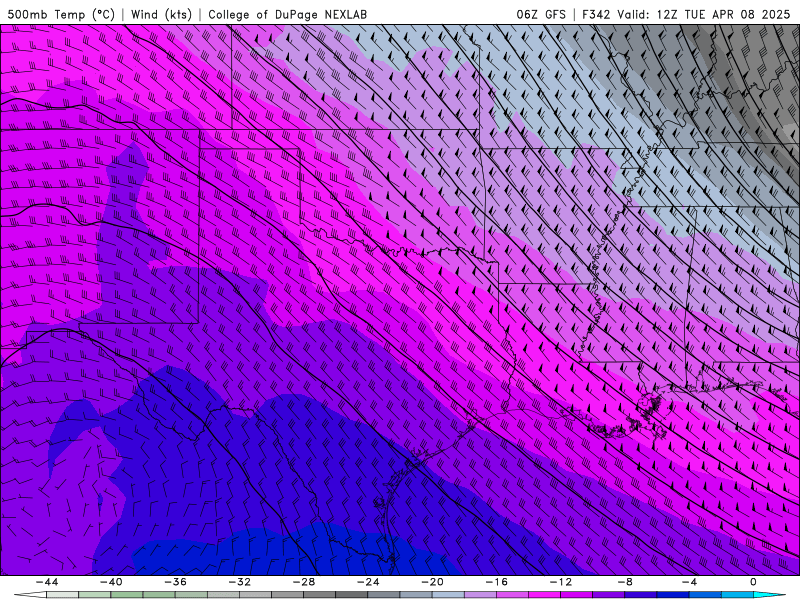Click the -44 color scale label
The width and height of the screenshot is (800, 600).
pos(47,582)
